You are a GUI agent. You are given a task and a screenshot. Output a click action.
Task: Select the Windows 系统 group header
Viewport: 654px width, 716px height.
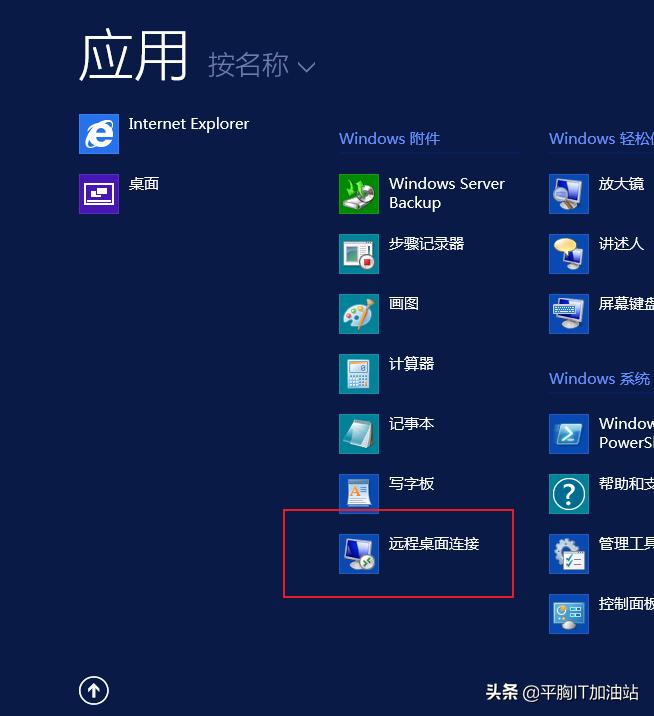pyautogui.click(x=599, y=379)
